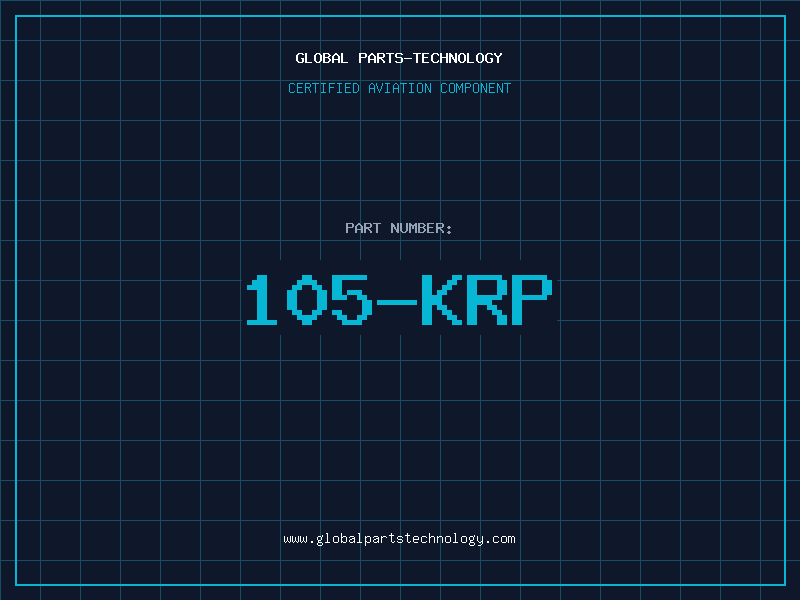Click the digit 0 in the part number
800x600 pixels.
[x=307, y=300]
